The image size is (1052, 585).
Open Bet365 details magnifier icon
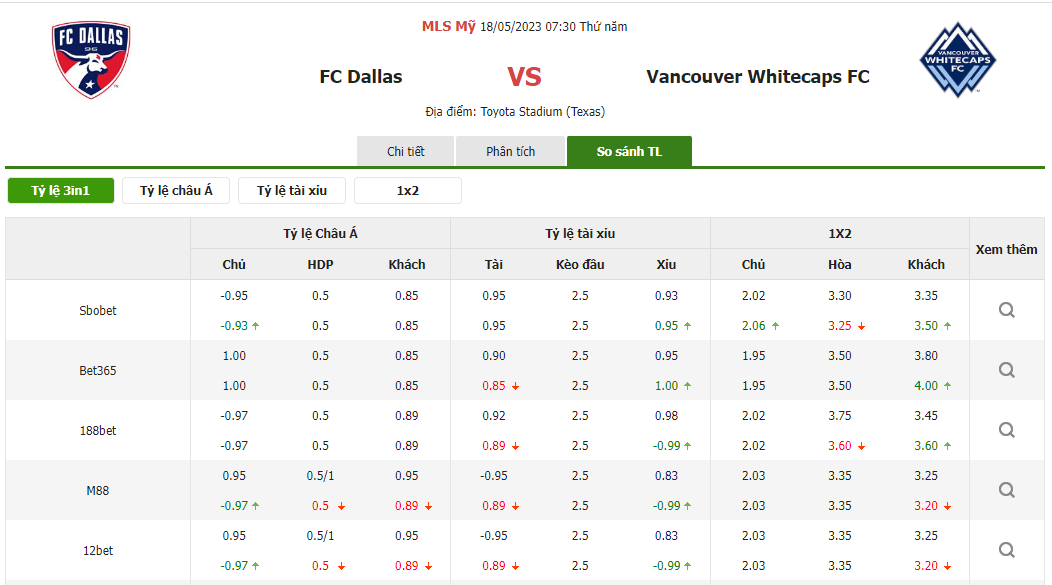click(1006, 370)
